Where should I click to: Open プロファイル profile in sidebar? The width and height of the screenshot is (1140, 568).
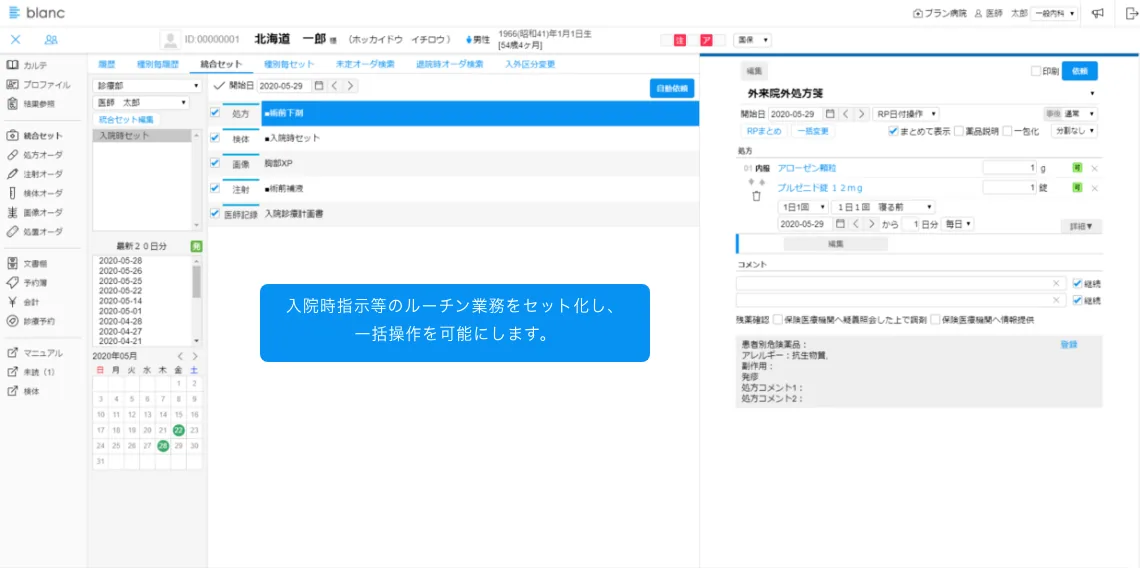[39, 84]
